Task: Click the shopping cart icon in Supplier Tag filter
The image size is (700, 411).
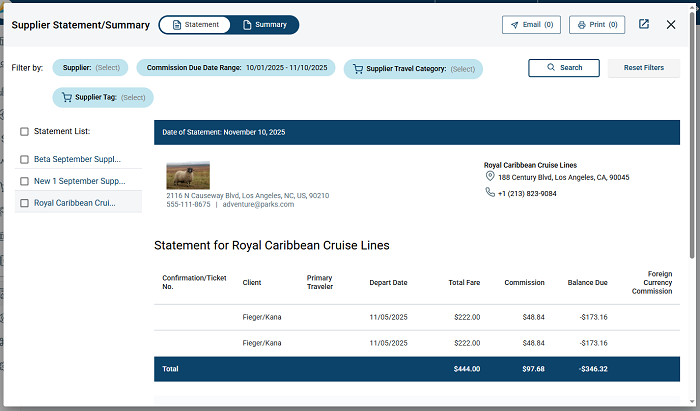Action: [x=67, y=97]
